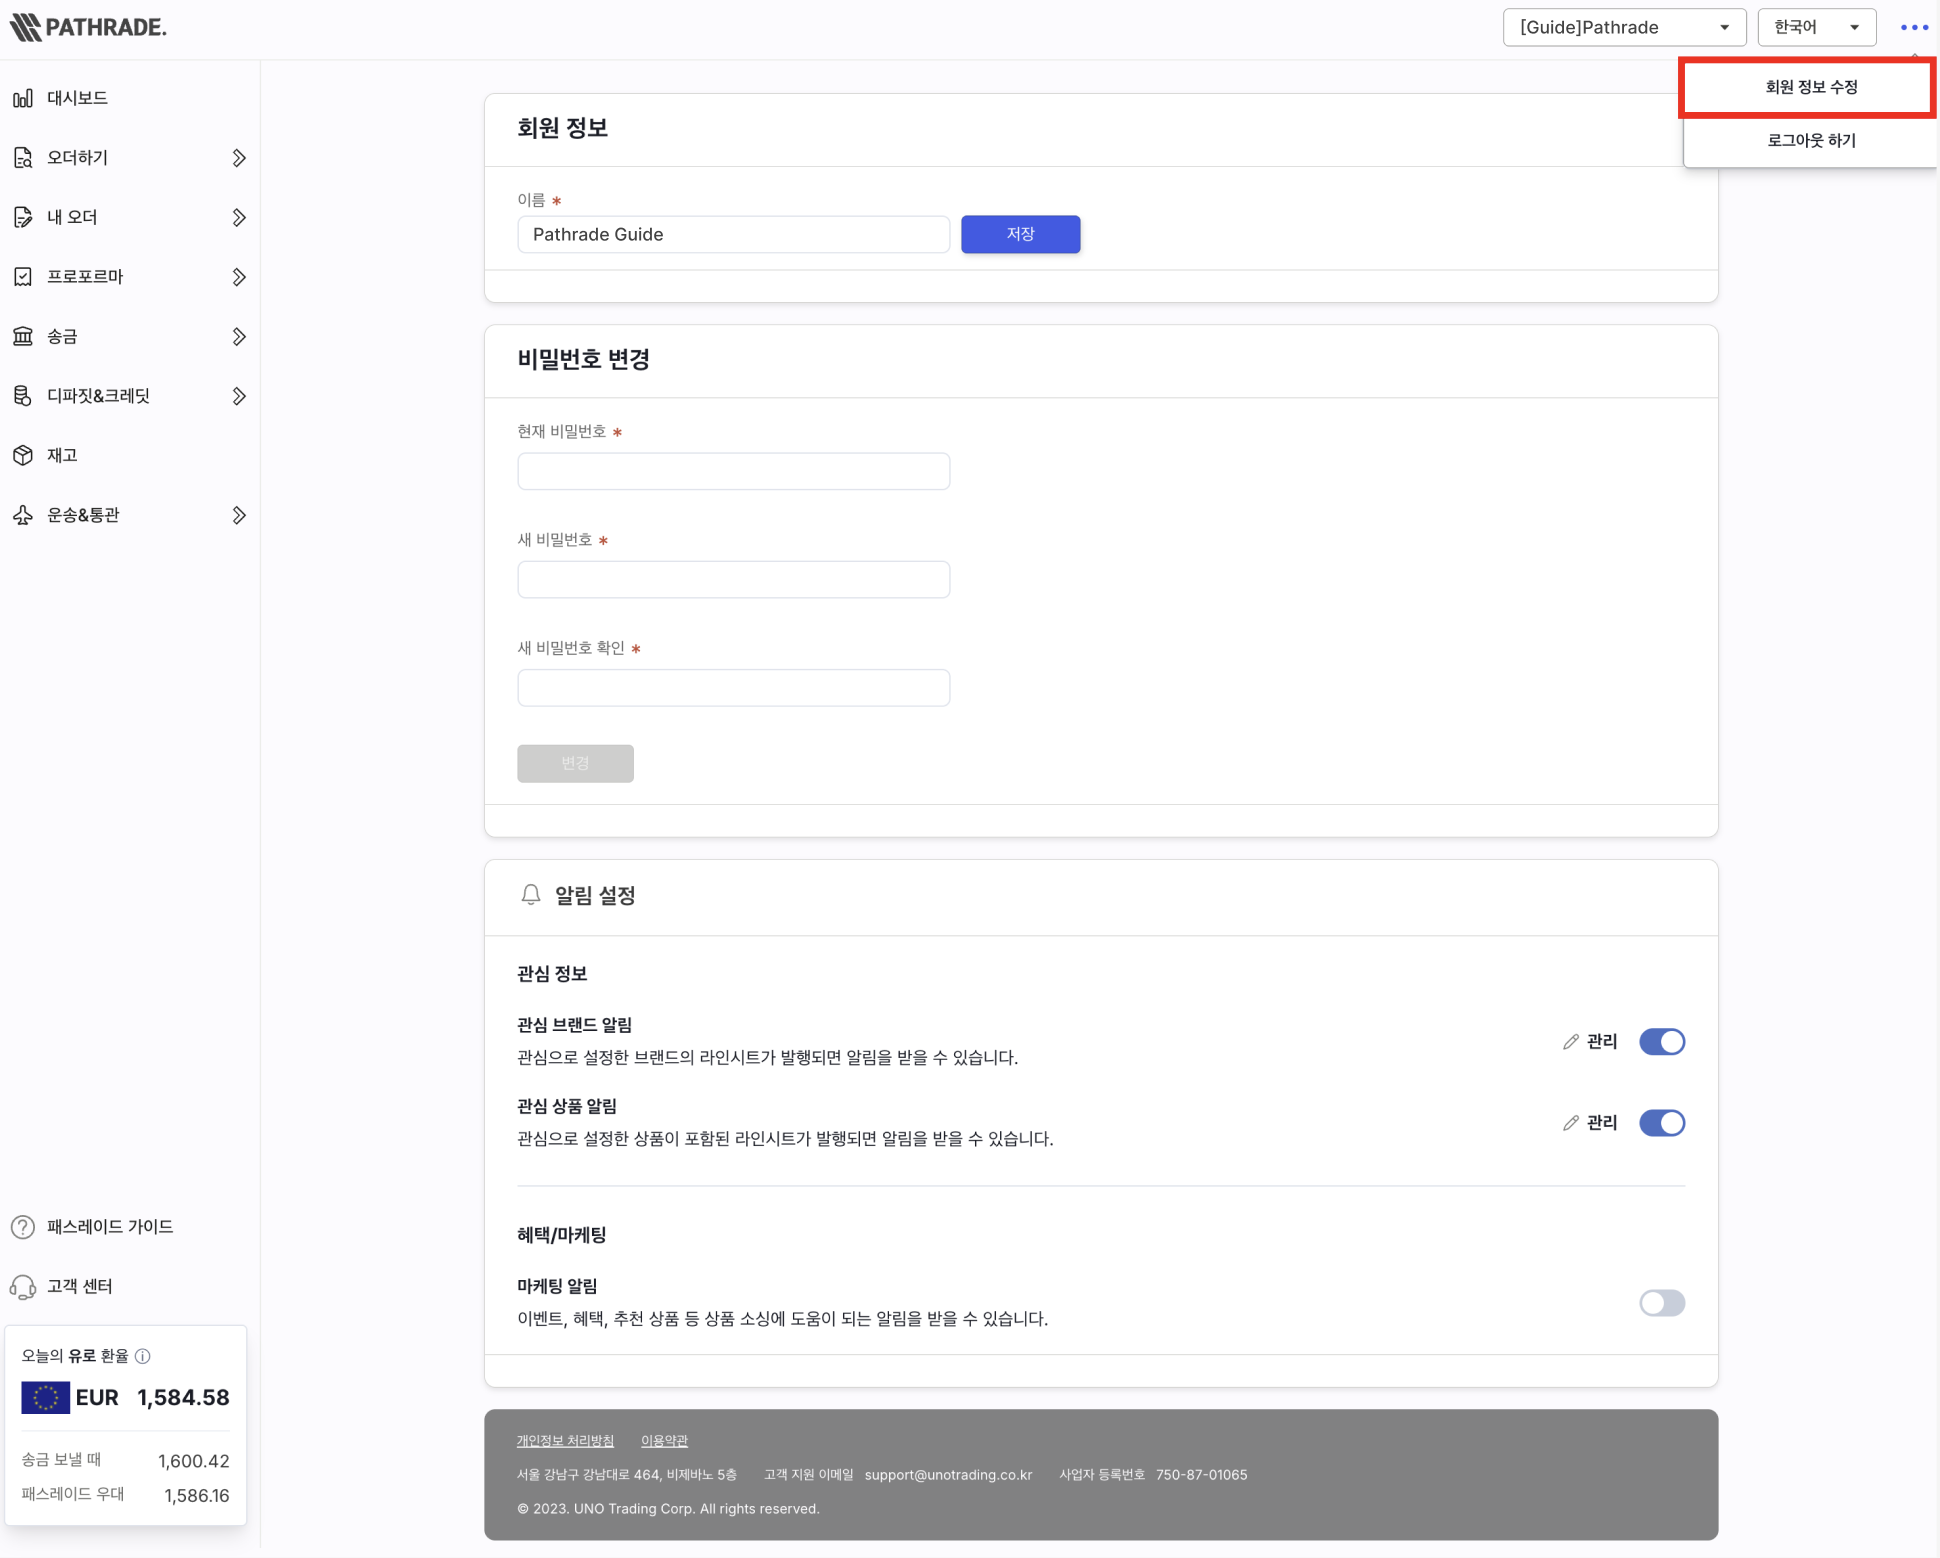Click the 송금 bank building icon
Image resolution: width=1940 pixels, height=1558 pixels.
pyautogui.click(x=23, y=336)
